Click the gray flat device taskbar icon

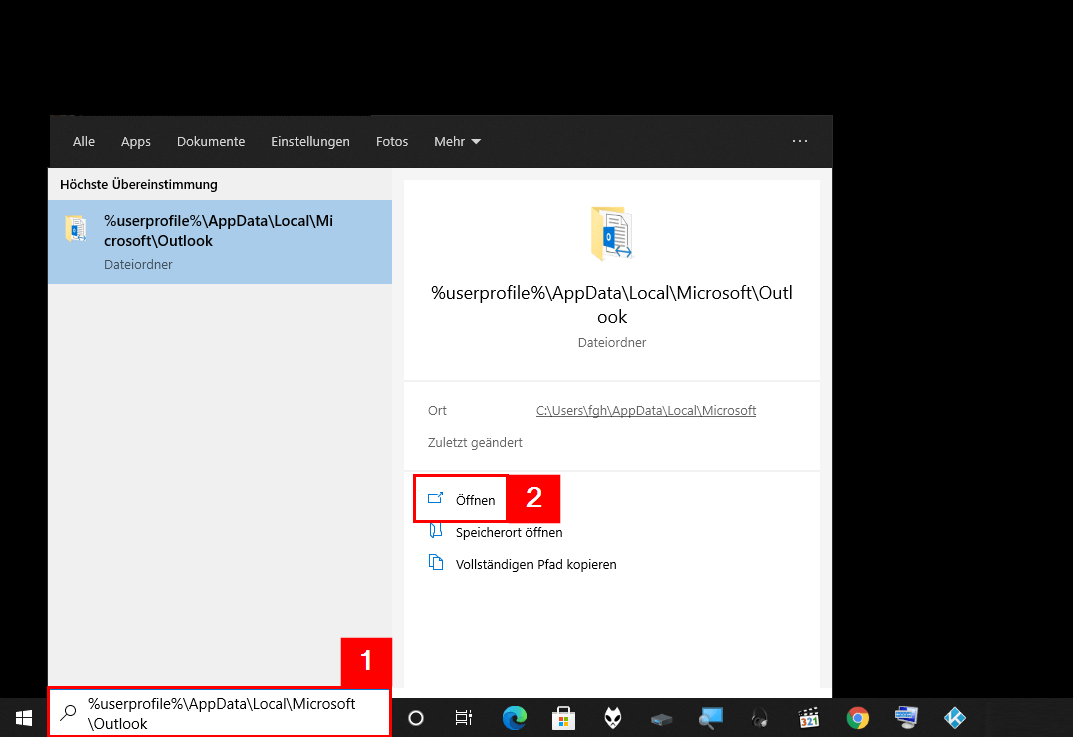coord(662,719)
